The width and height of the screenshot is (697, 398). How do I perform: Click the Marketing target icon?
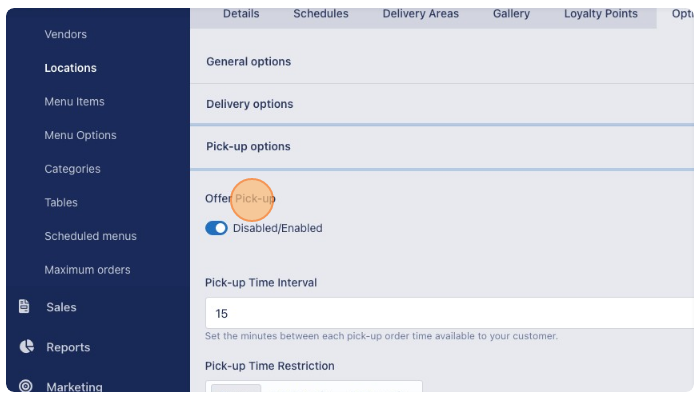(x=26, y=386)
